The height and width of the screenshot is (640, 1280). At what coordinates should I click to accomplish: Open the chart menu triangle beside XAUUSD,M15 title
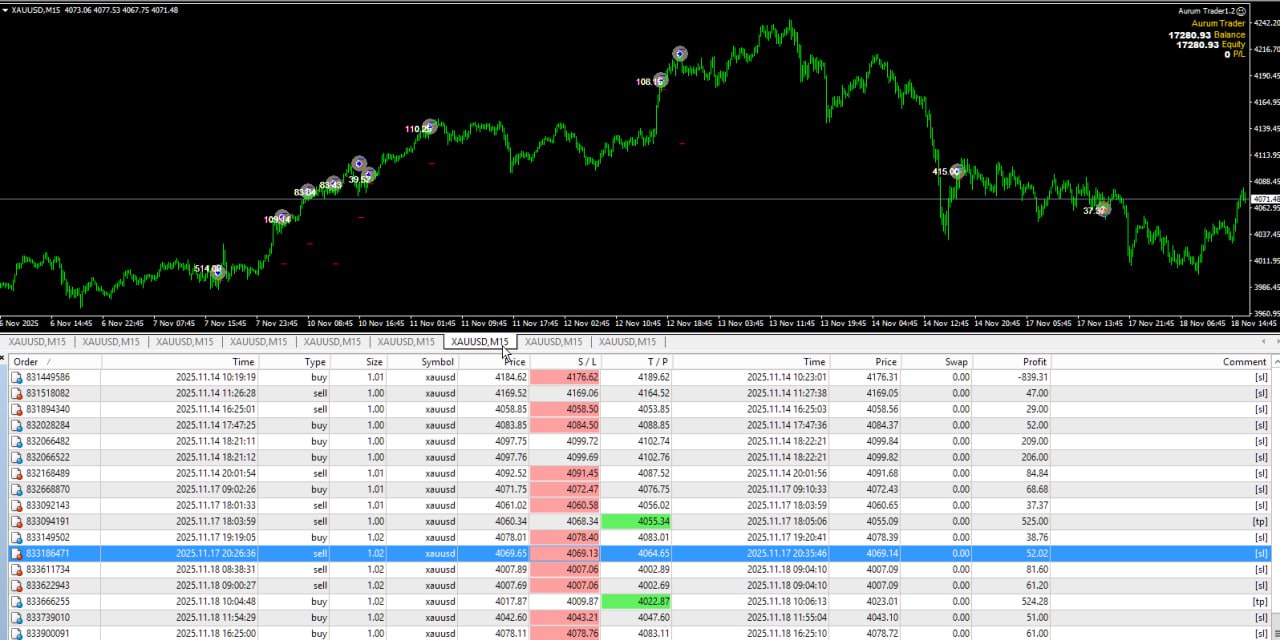point(5,10)
